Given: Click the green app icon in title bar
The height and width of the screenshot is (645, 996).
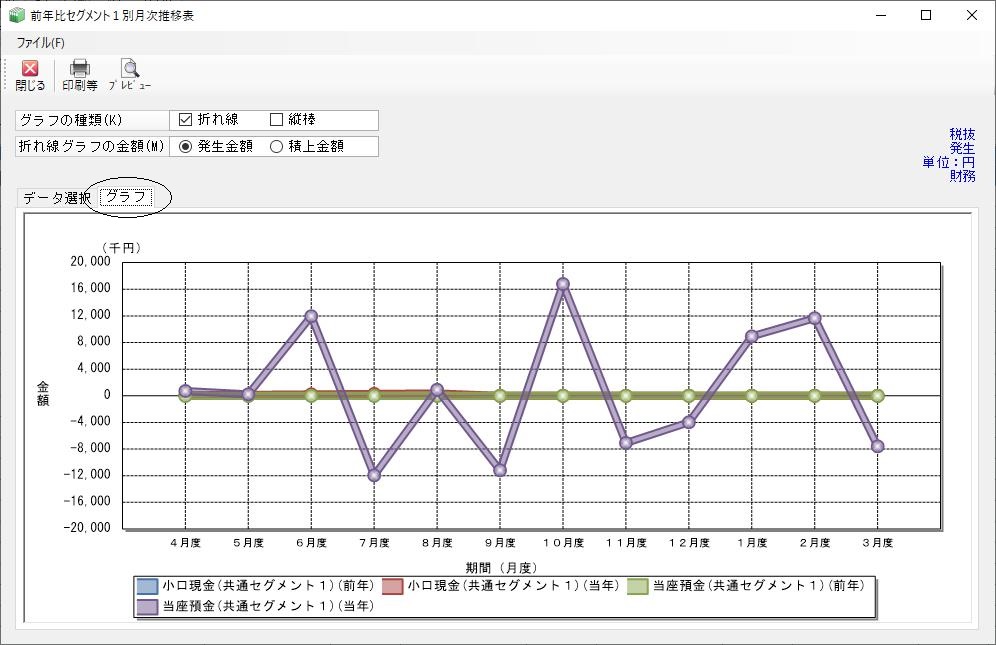Looking at the screenshot, I should [x=17, y=15].
